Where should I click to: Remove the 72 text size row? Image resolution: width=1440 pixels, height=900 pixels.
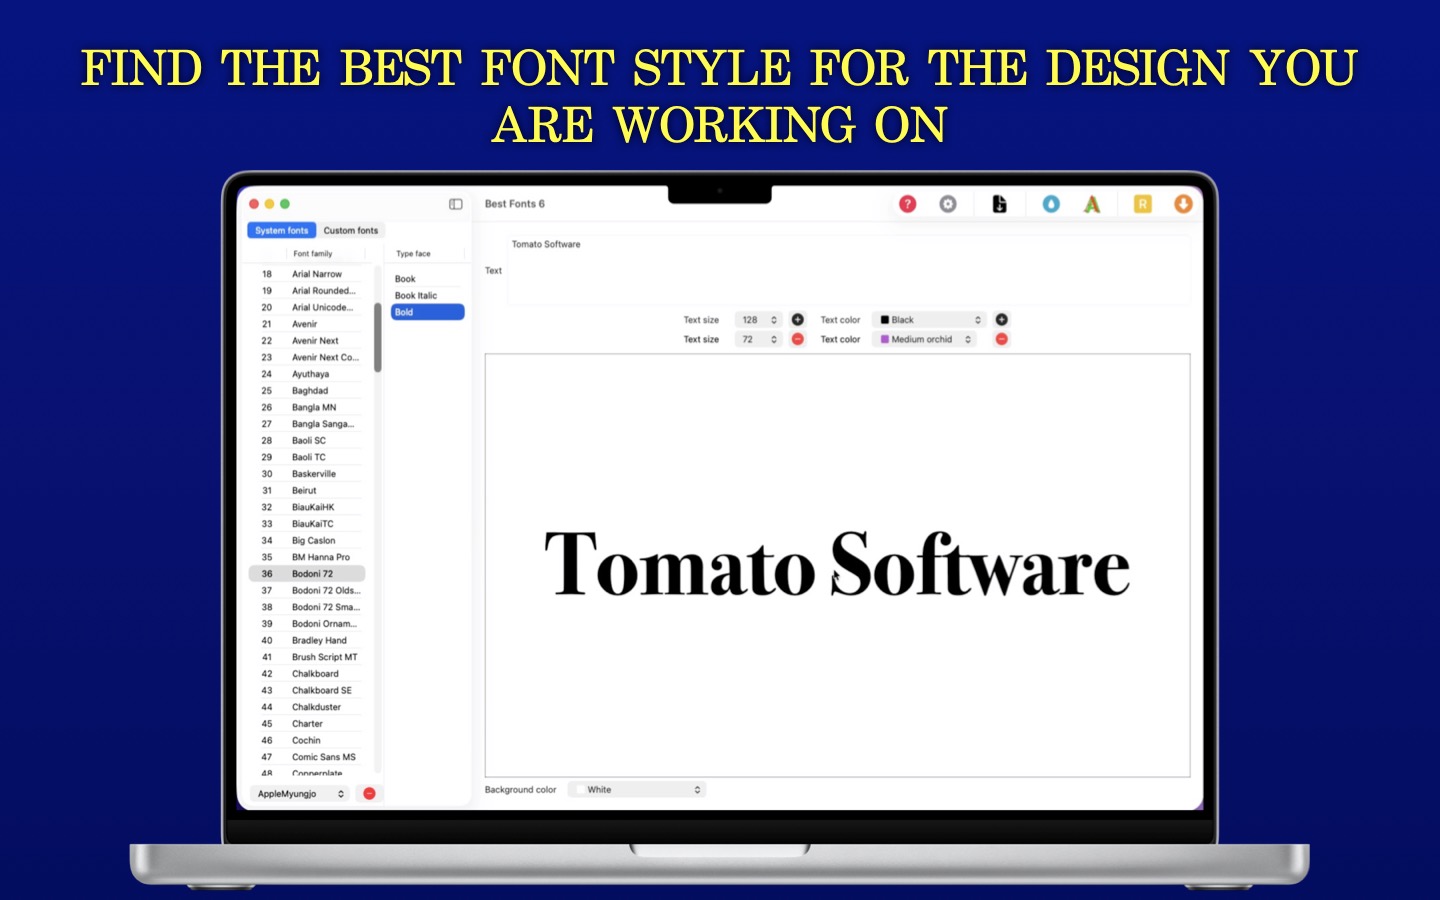click(x=798, y=340)
